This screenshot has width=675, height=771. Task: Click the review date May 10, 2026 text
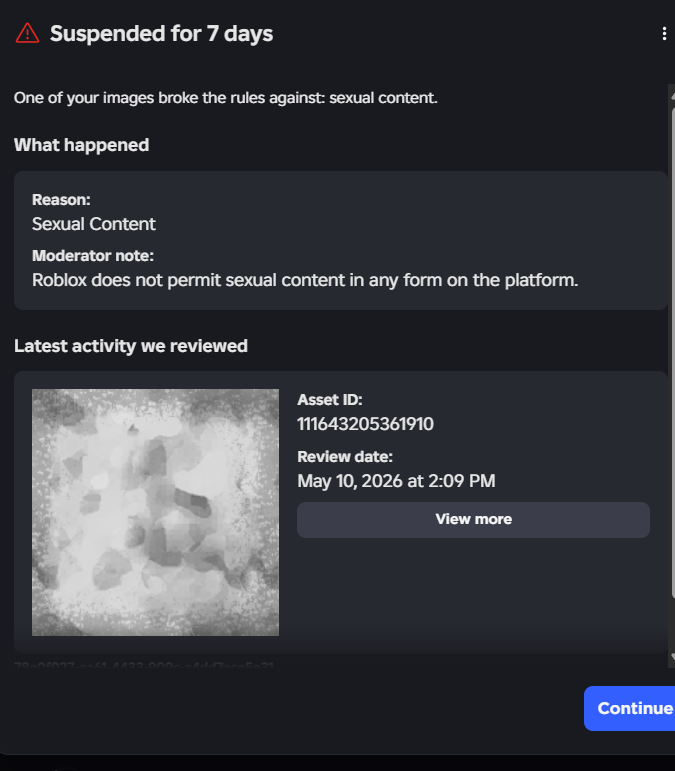click(396, 481)
